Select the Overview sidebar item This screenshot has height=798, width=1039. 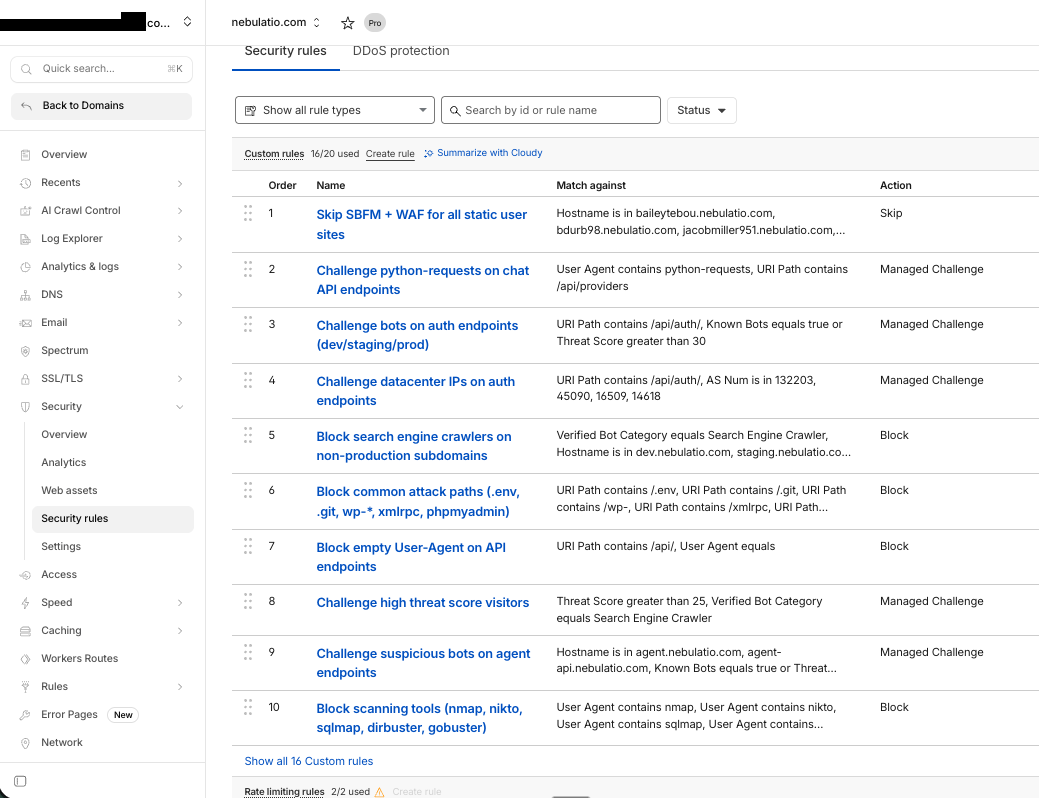(x=65, y=154)
